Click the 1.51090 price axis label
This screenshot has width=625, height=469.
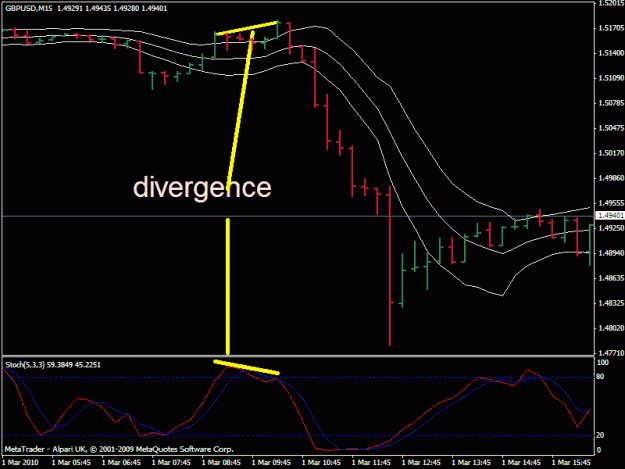(611, 78)
